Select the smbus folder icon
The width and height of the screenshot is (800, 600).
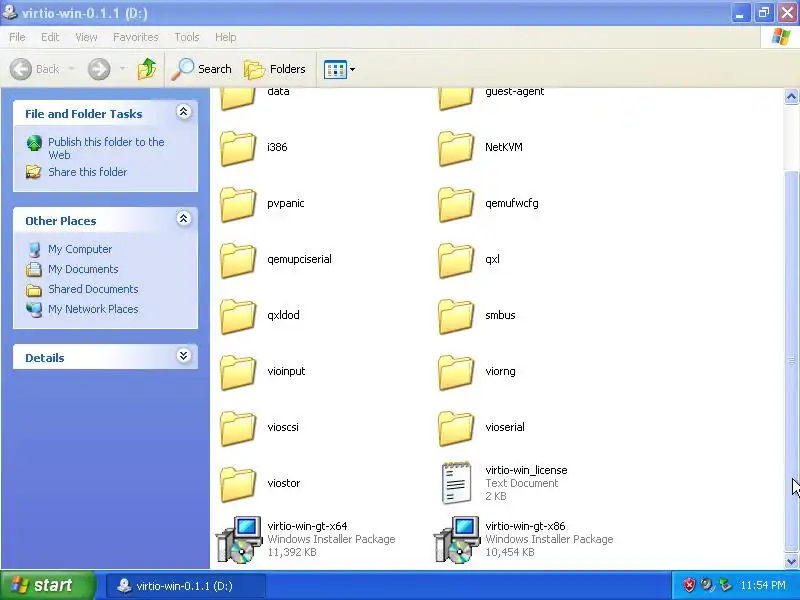456,316
